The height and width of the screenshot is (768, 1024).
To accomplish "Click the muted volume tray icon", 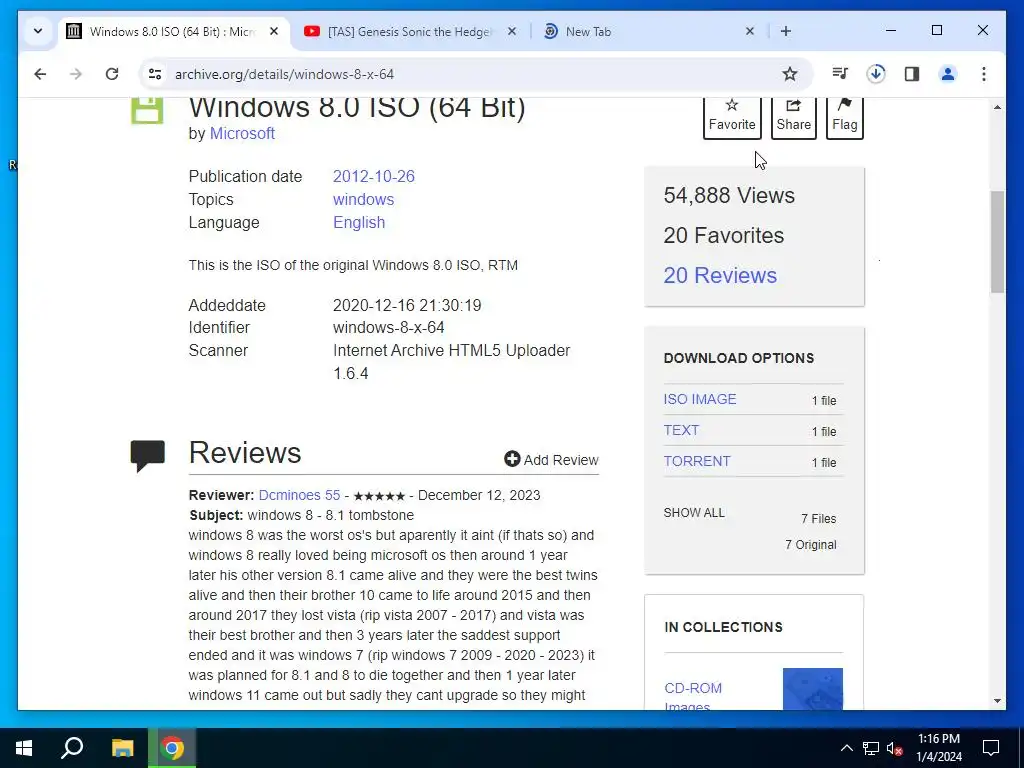I will pos(895,748).
